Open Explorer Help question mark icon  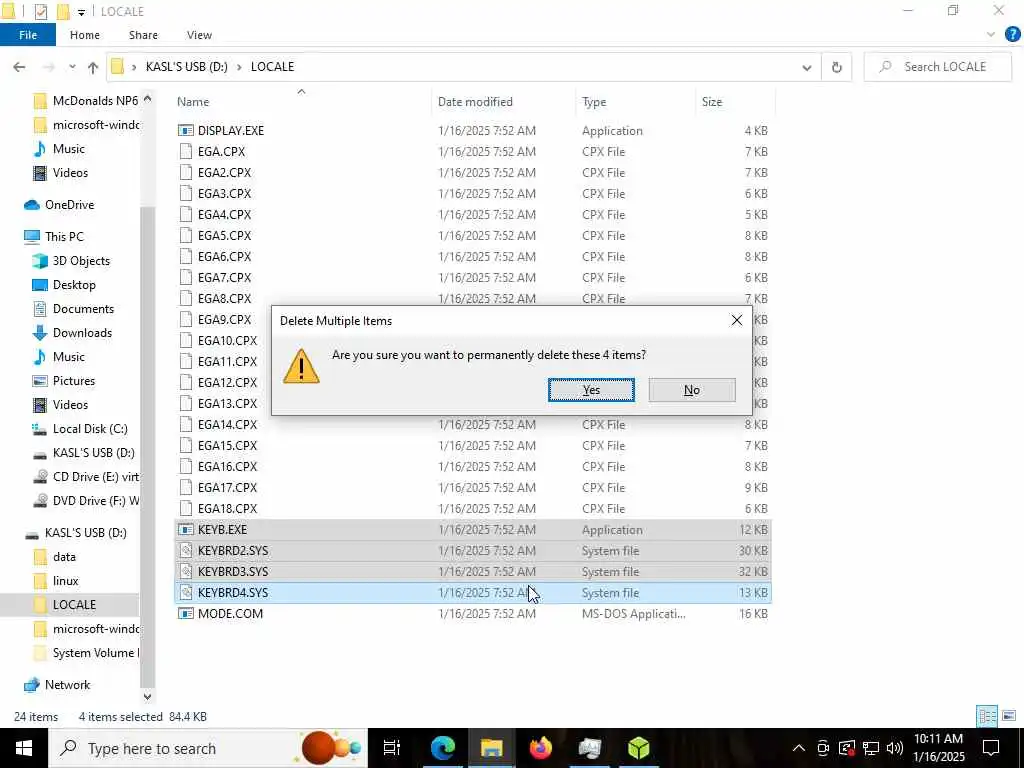pos(1012,35)
